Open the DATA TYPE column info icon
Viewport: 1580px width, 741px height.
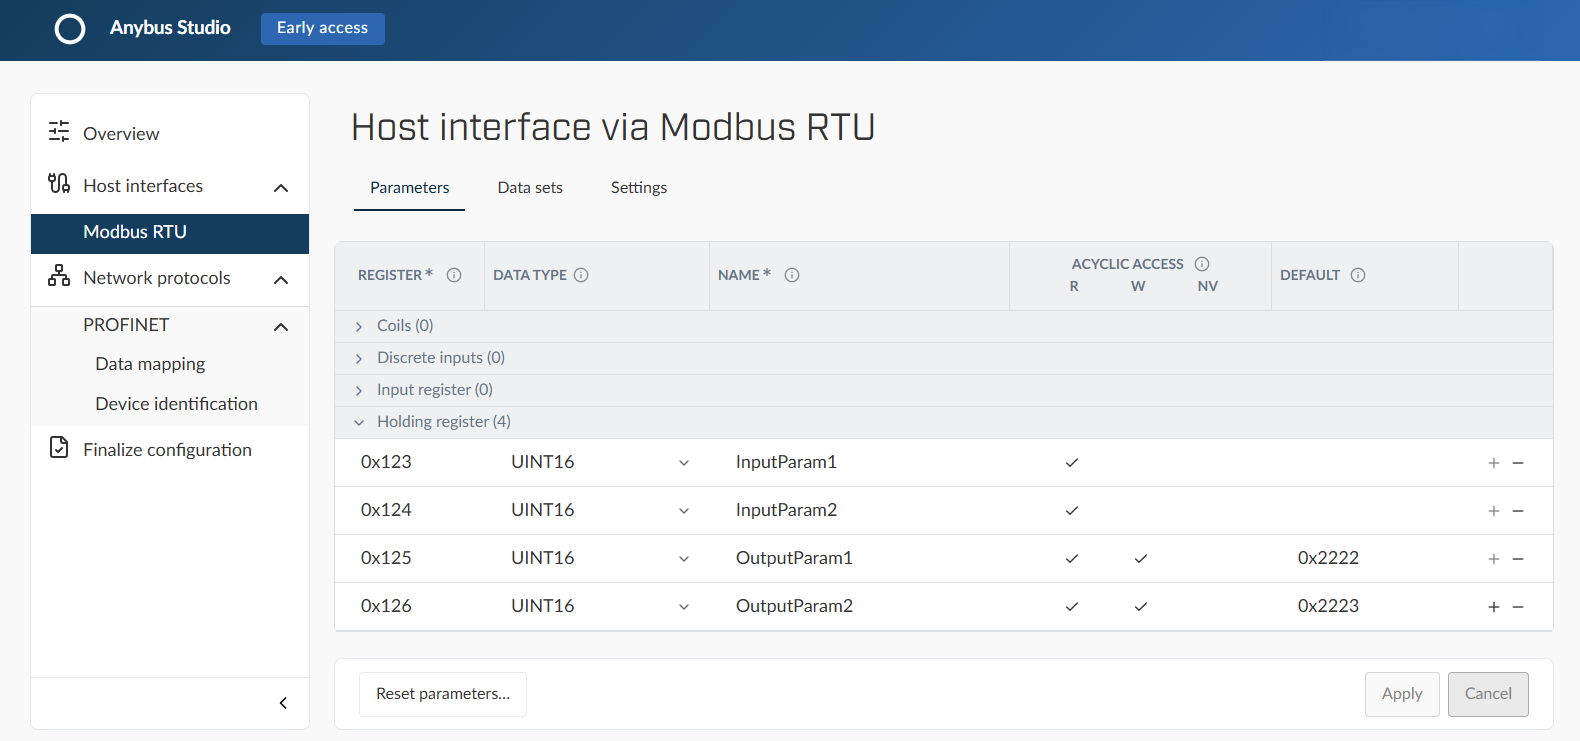click(581, 275)
